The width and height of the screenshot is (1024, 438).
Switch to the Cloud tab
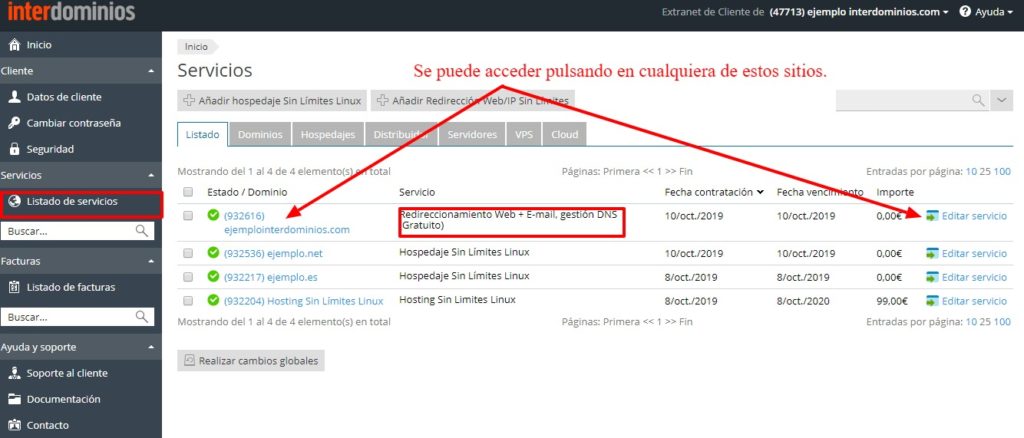pyautogui.click(x=564, y=134)
